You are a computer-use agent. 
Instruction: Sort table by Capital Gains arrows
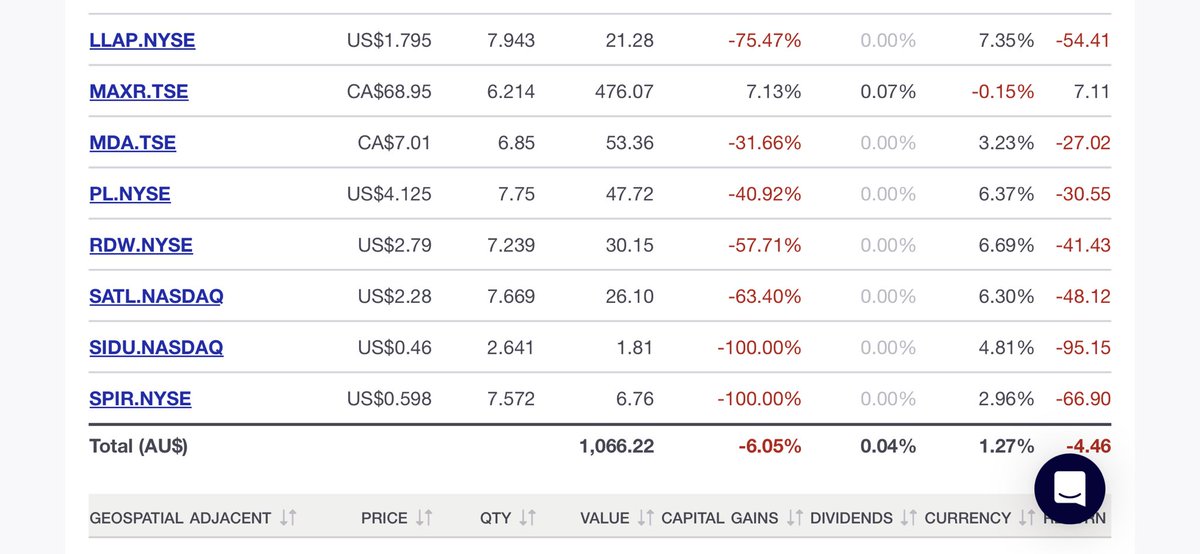point(795,518)
